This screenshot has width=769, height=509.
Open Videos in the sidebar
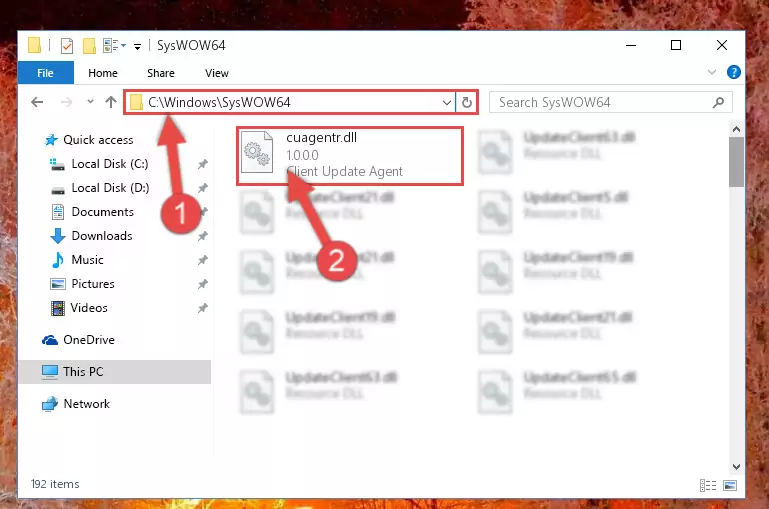click(89, 308)
